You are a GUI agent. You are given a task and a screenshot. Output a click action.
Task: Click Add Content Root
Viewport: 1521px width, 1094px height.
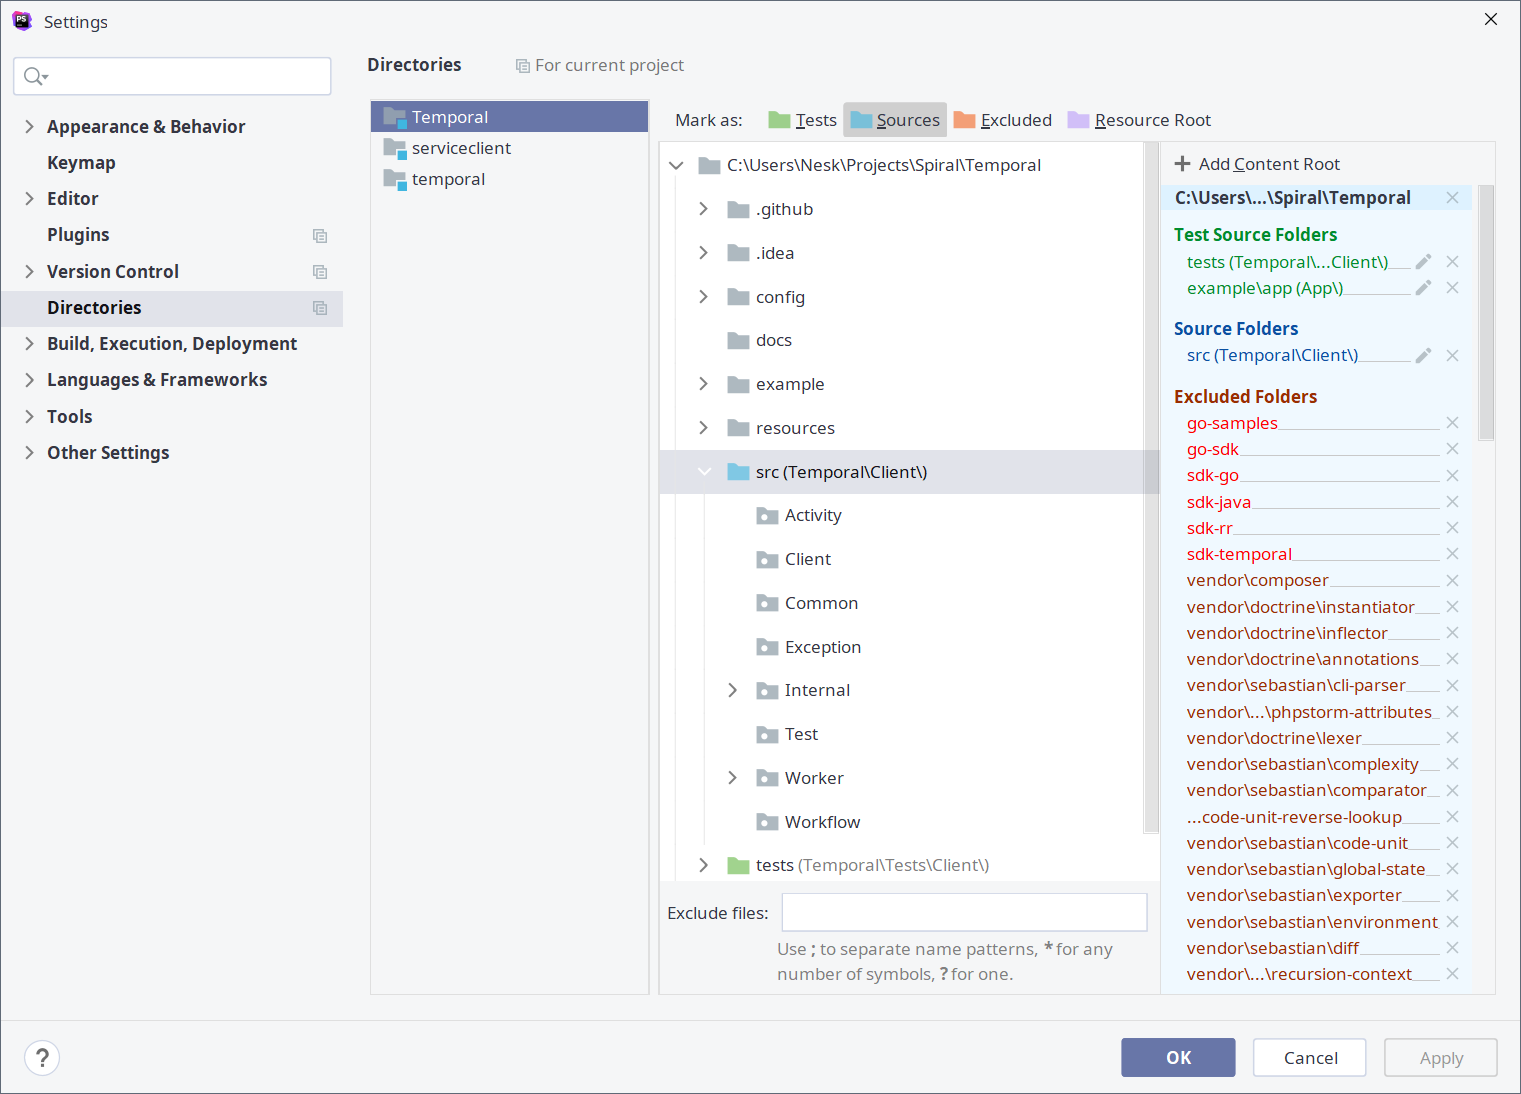coord(1257,164)
